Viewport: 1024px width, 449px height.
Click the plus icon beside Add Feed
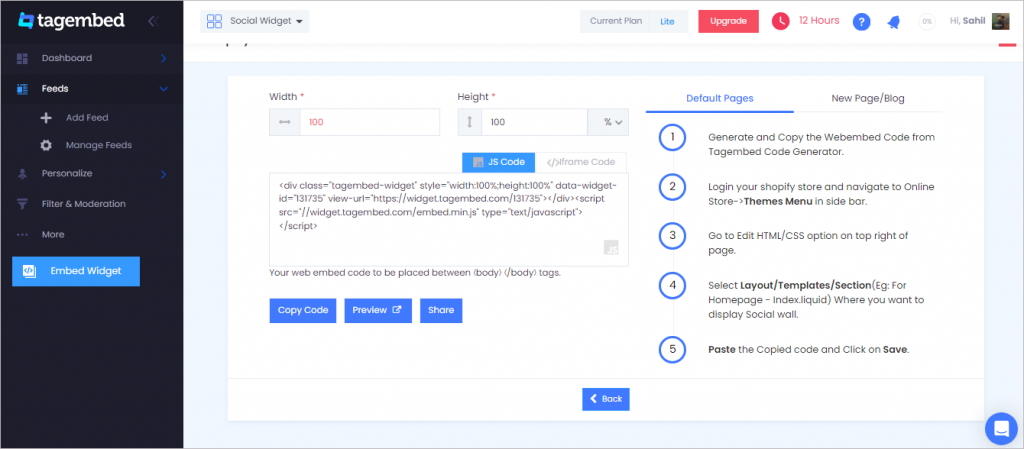pyautogui.click(x=46, y=118)
